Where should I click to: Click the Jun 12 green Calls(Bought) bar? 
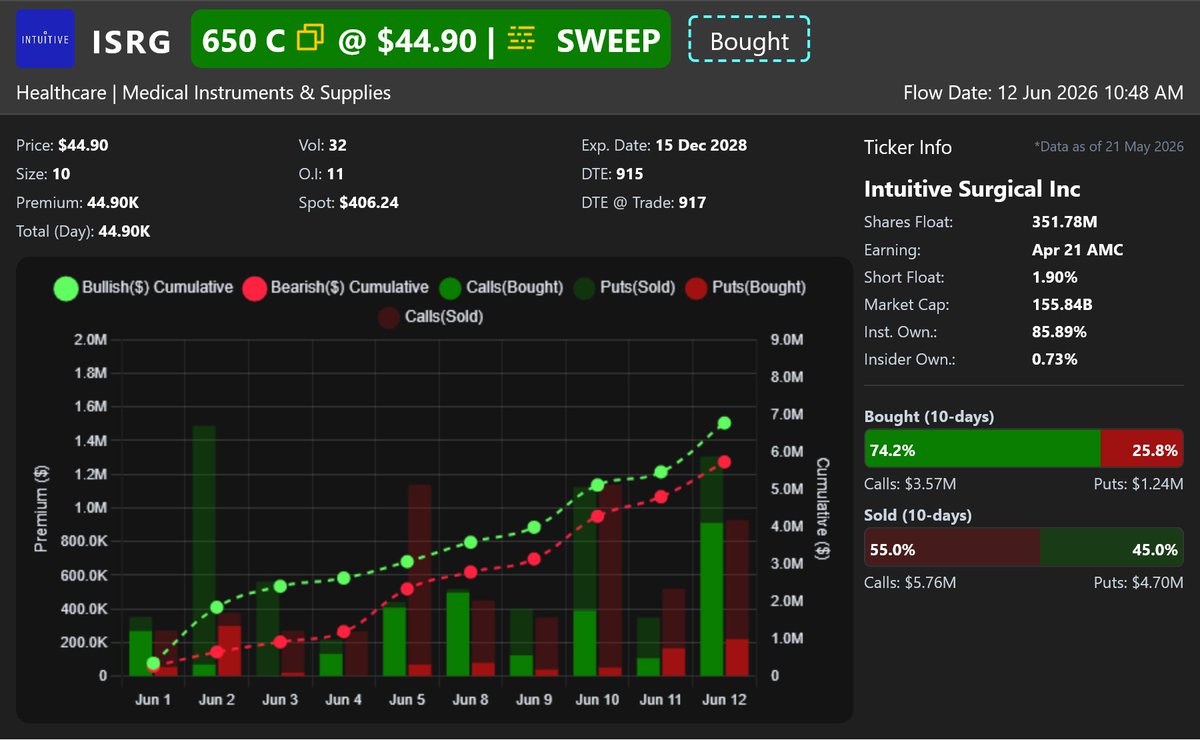(712, 598)
